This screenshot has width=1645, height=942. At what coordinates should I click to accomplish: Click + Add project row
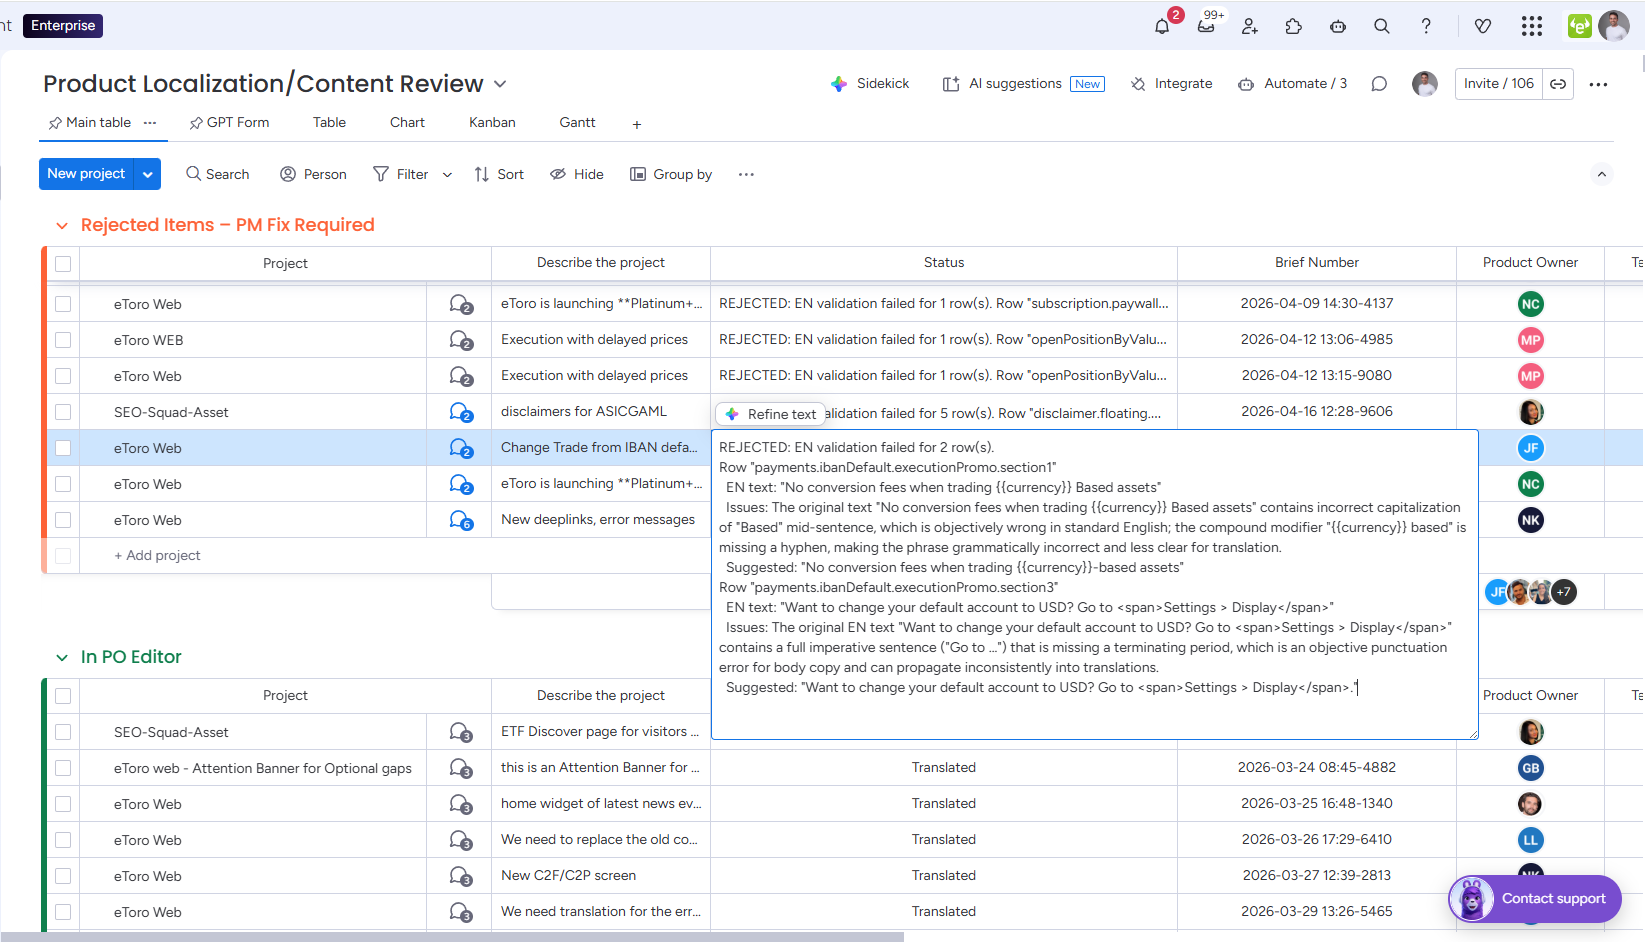(x=157, y=556)
